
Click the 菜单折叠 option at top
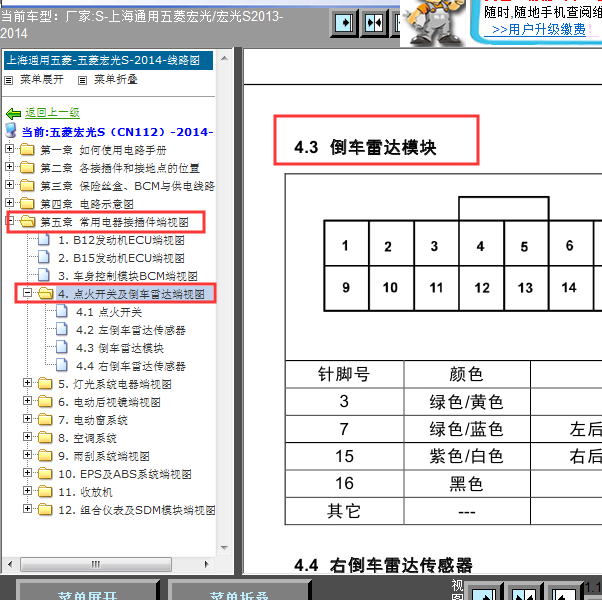116,79
